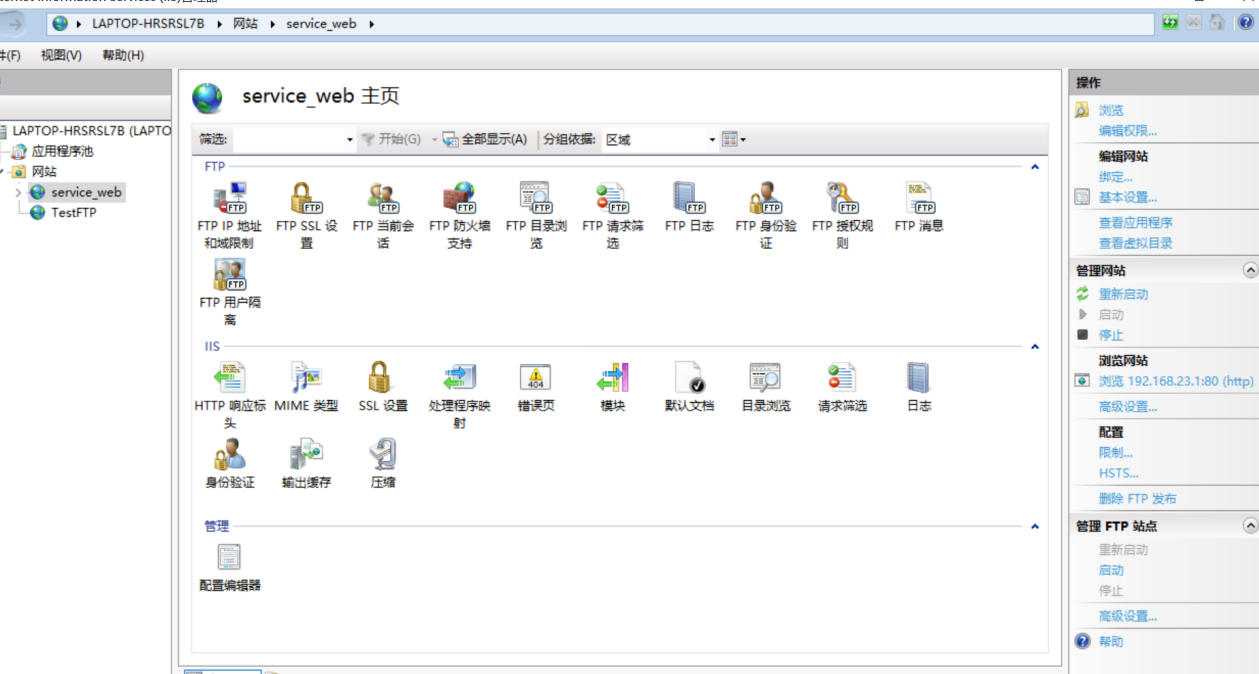1259x674 pixels.
Task: Open FTP 用户隔离 feature
Action: [x=229, y=292]
